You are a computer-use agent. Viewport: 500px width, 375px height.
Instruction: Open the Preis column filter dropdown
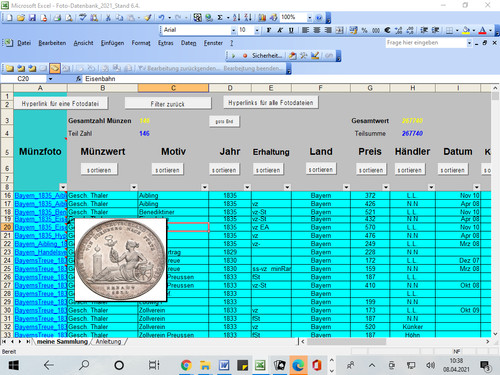[x=386, y=187]
